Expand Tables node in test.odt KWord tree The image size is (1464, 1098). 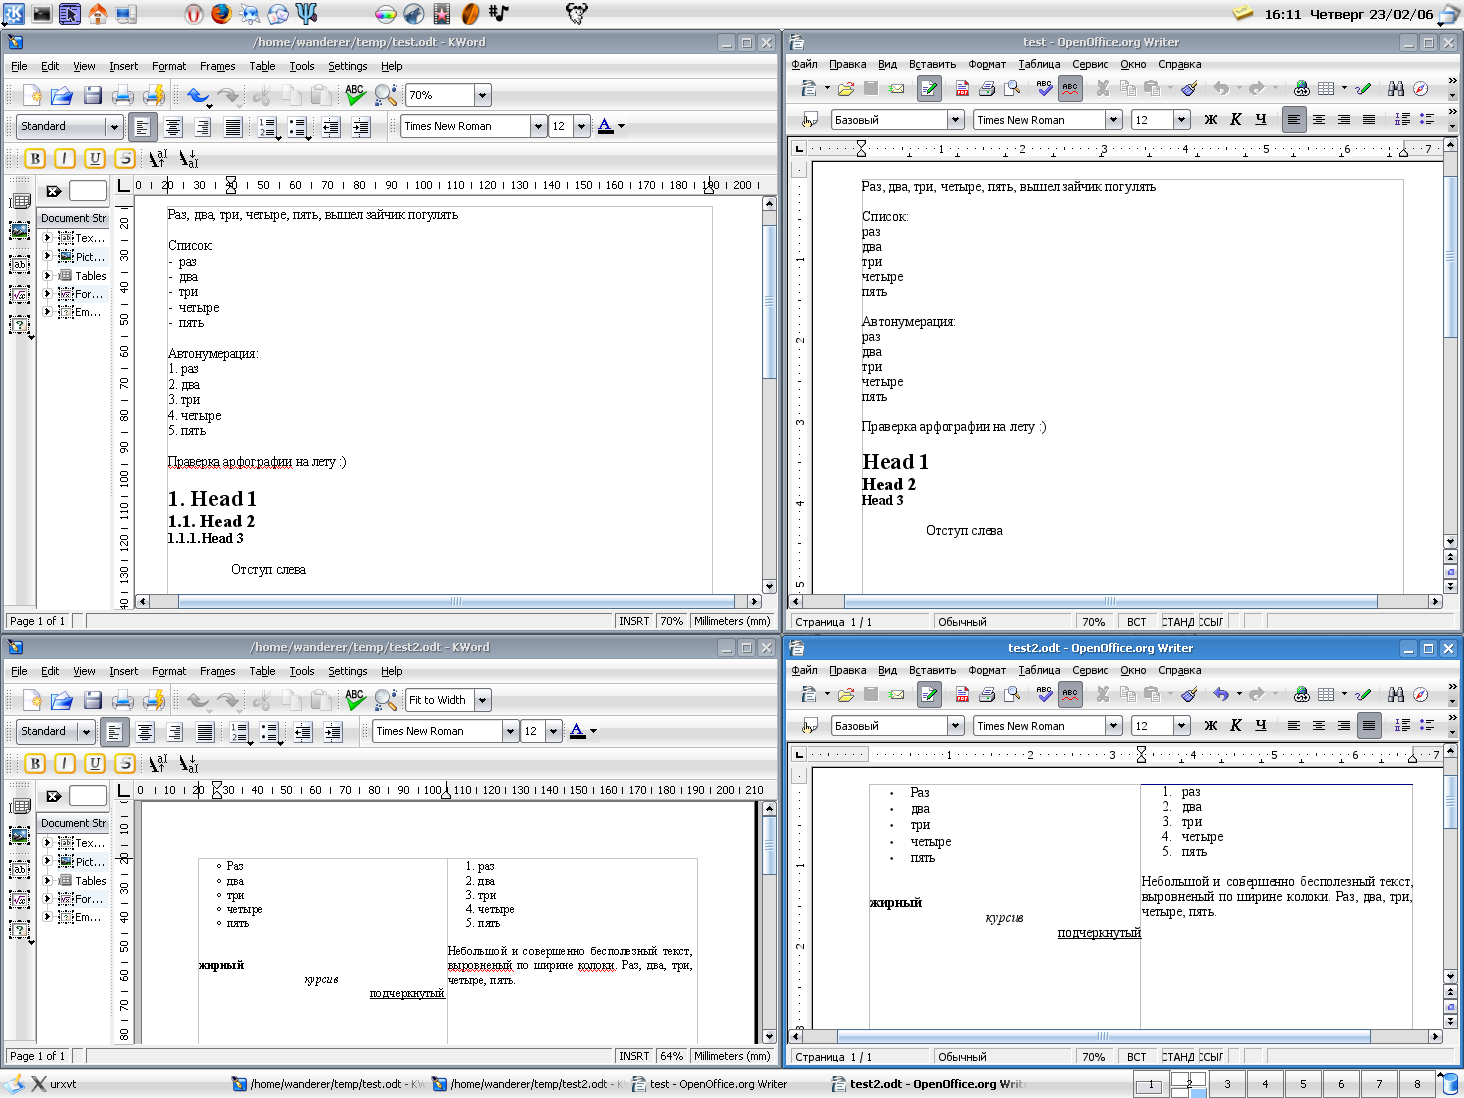tap(47, 275)
